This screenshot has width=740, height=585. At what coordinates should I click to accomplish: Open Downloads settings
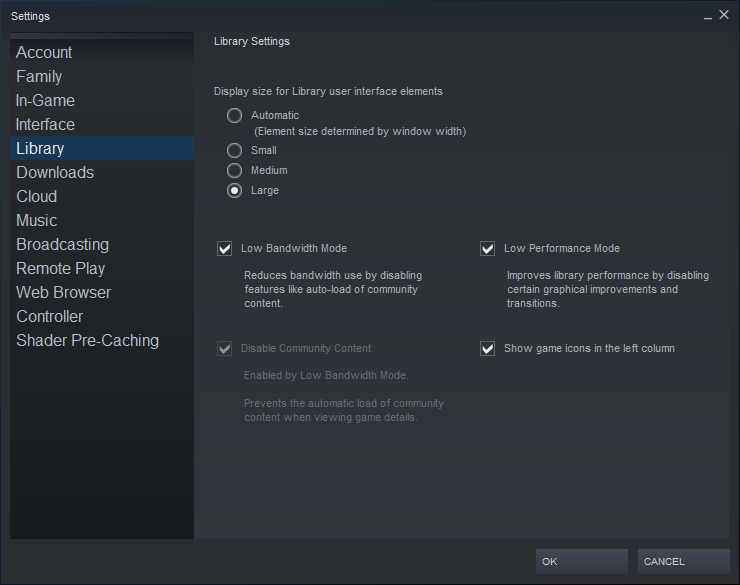(x=101, y=172)
